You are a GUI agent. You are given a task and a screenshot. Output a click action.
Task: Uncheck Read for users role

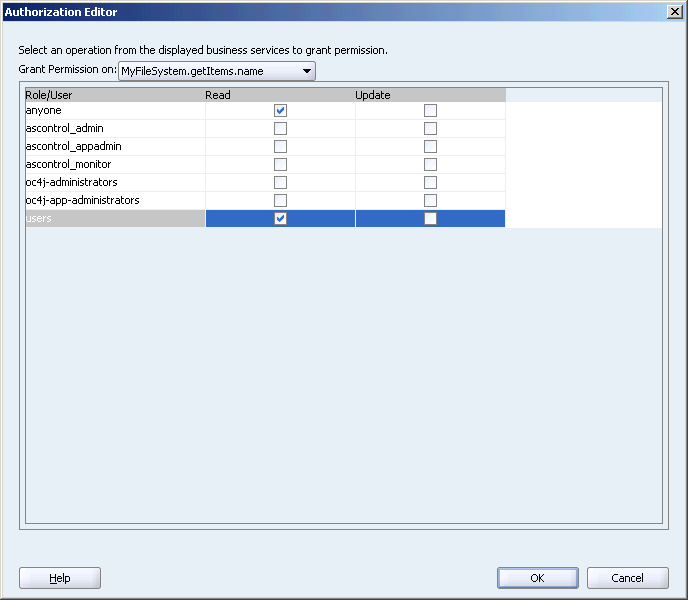[280, 219]
